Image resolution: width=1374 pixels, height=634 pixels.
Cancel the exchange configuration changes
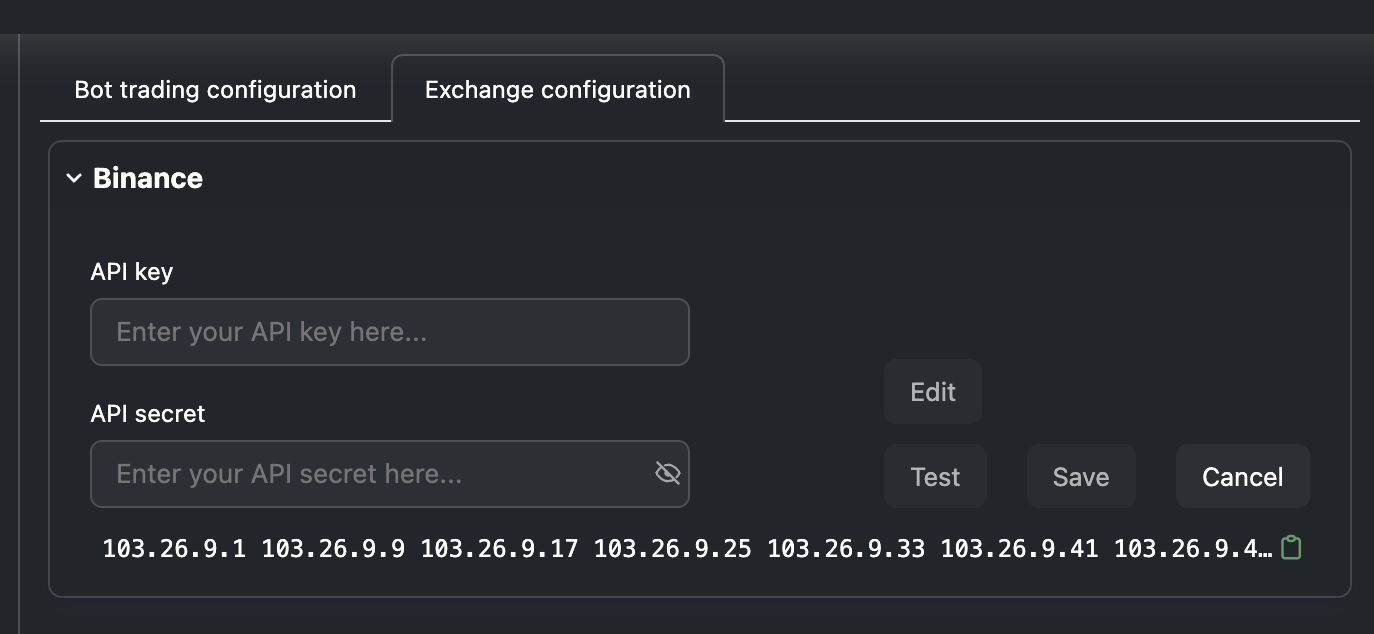[x=1243, y=477]
